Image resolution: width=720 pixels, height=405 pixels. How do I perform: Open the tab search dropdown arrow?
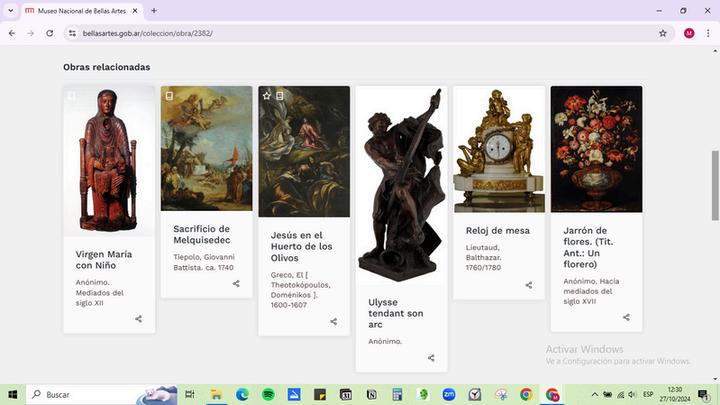[11, 11]
